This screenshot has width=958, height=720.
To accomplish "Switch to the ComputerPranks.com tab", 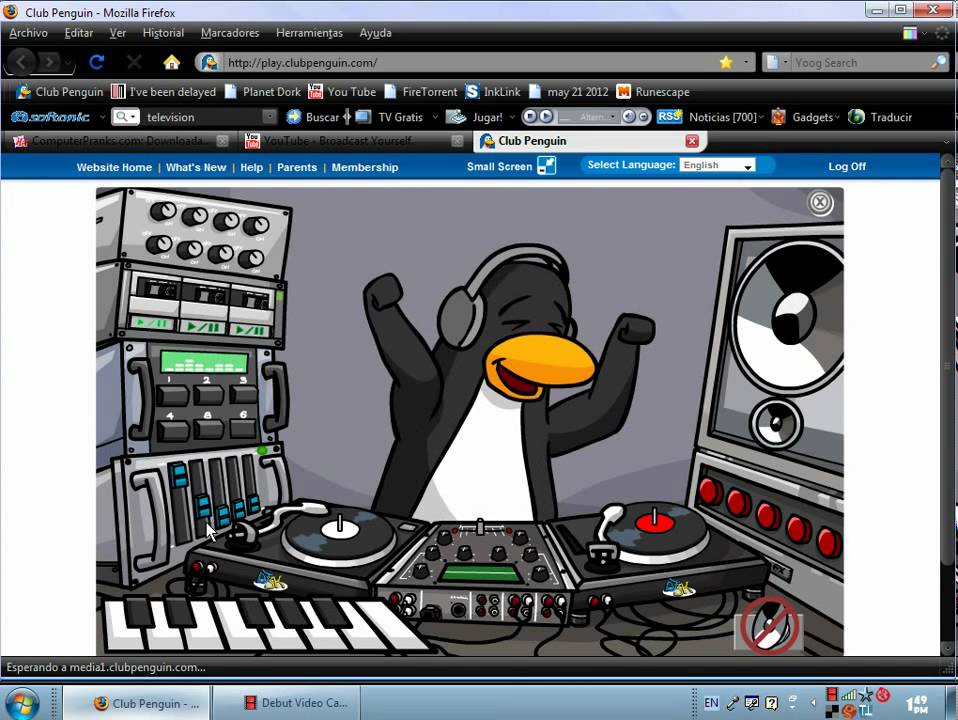I will click(x=120, y=141).
